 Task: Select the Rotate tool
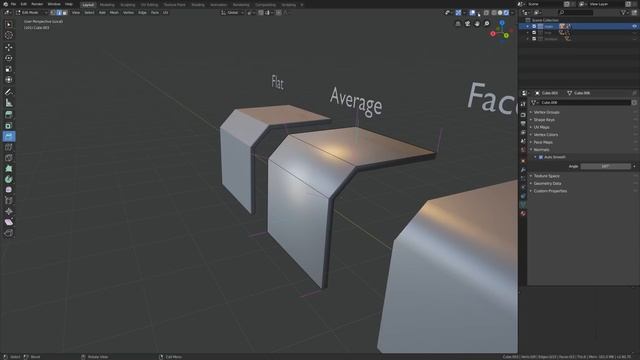coord(9,58)
